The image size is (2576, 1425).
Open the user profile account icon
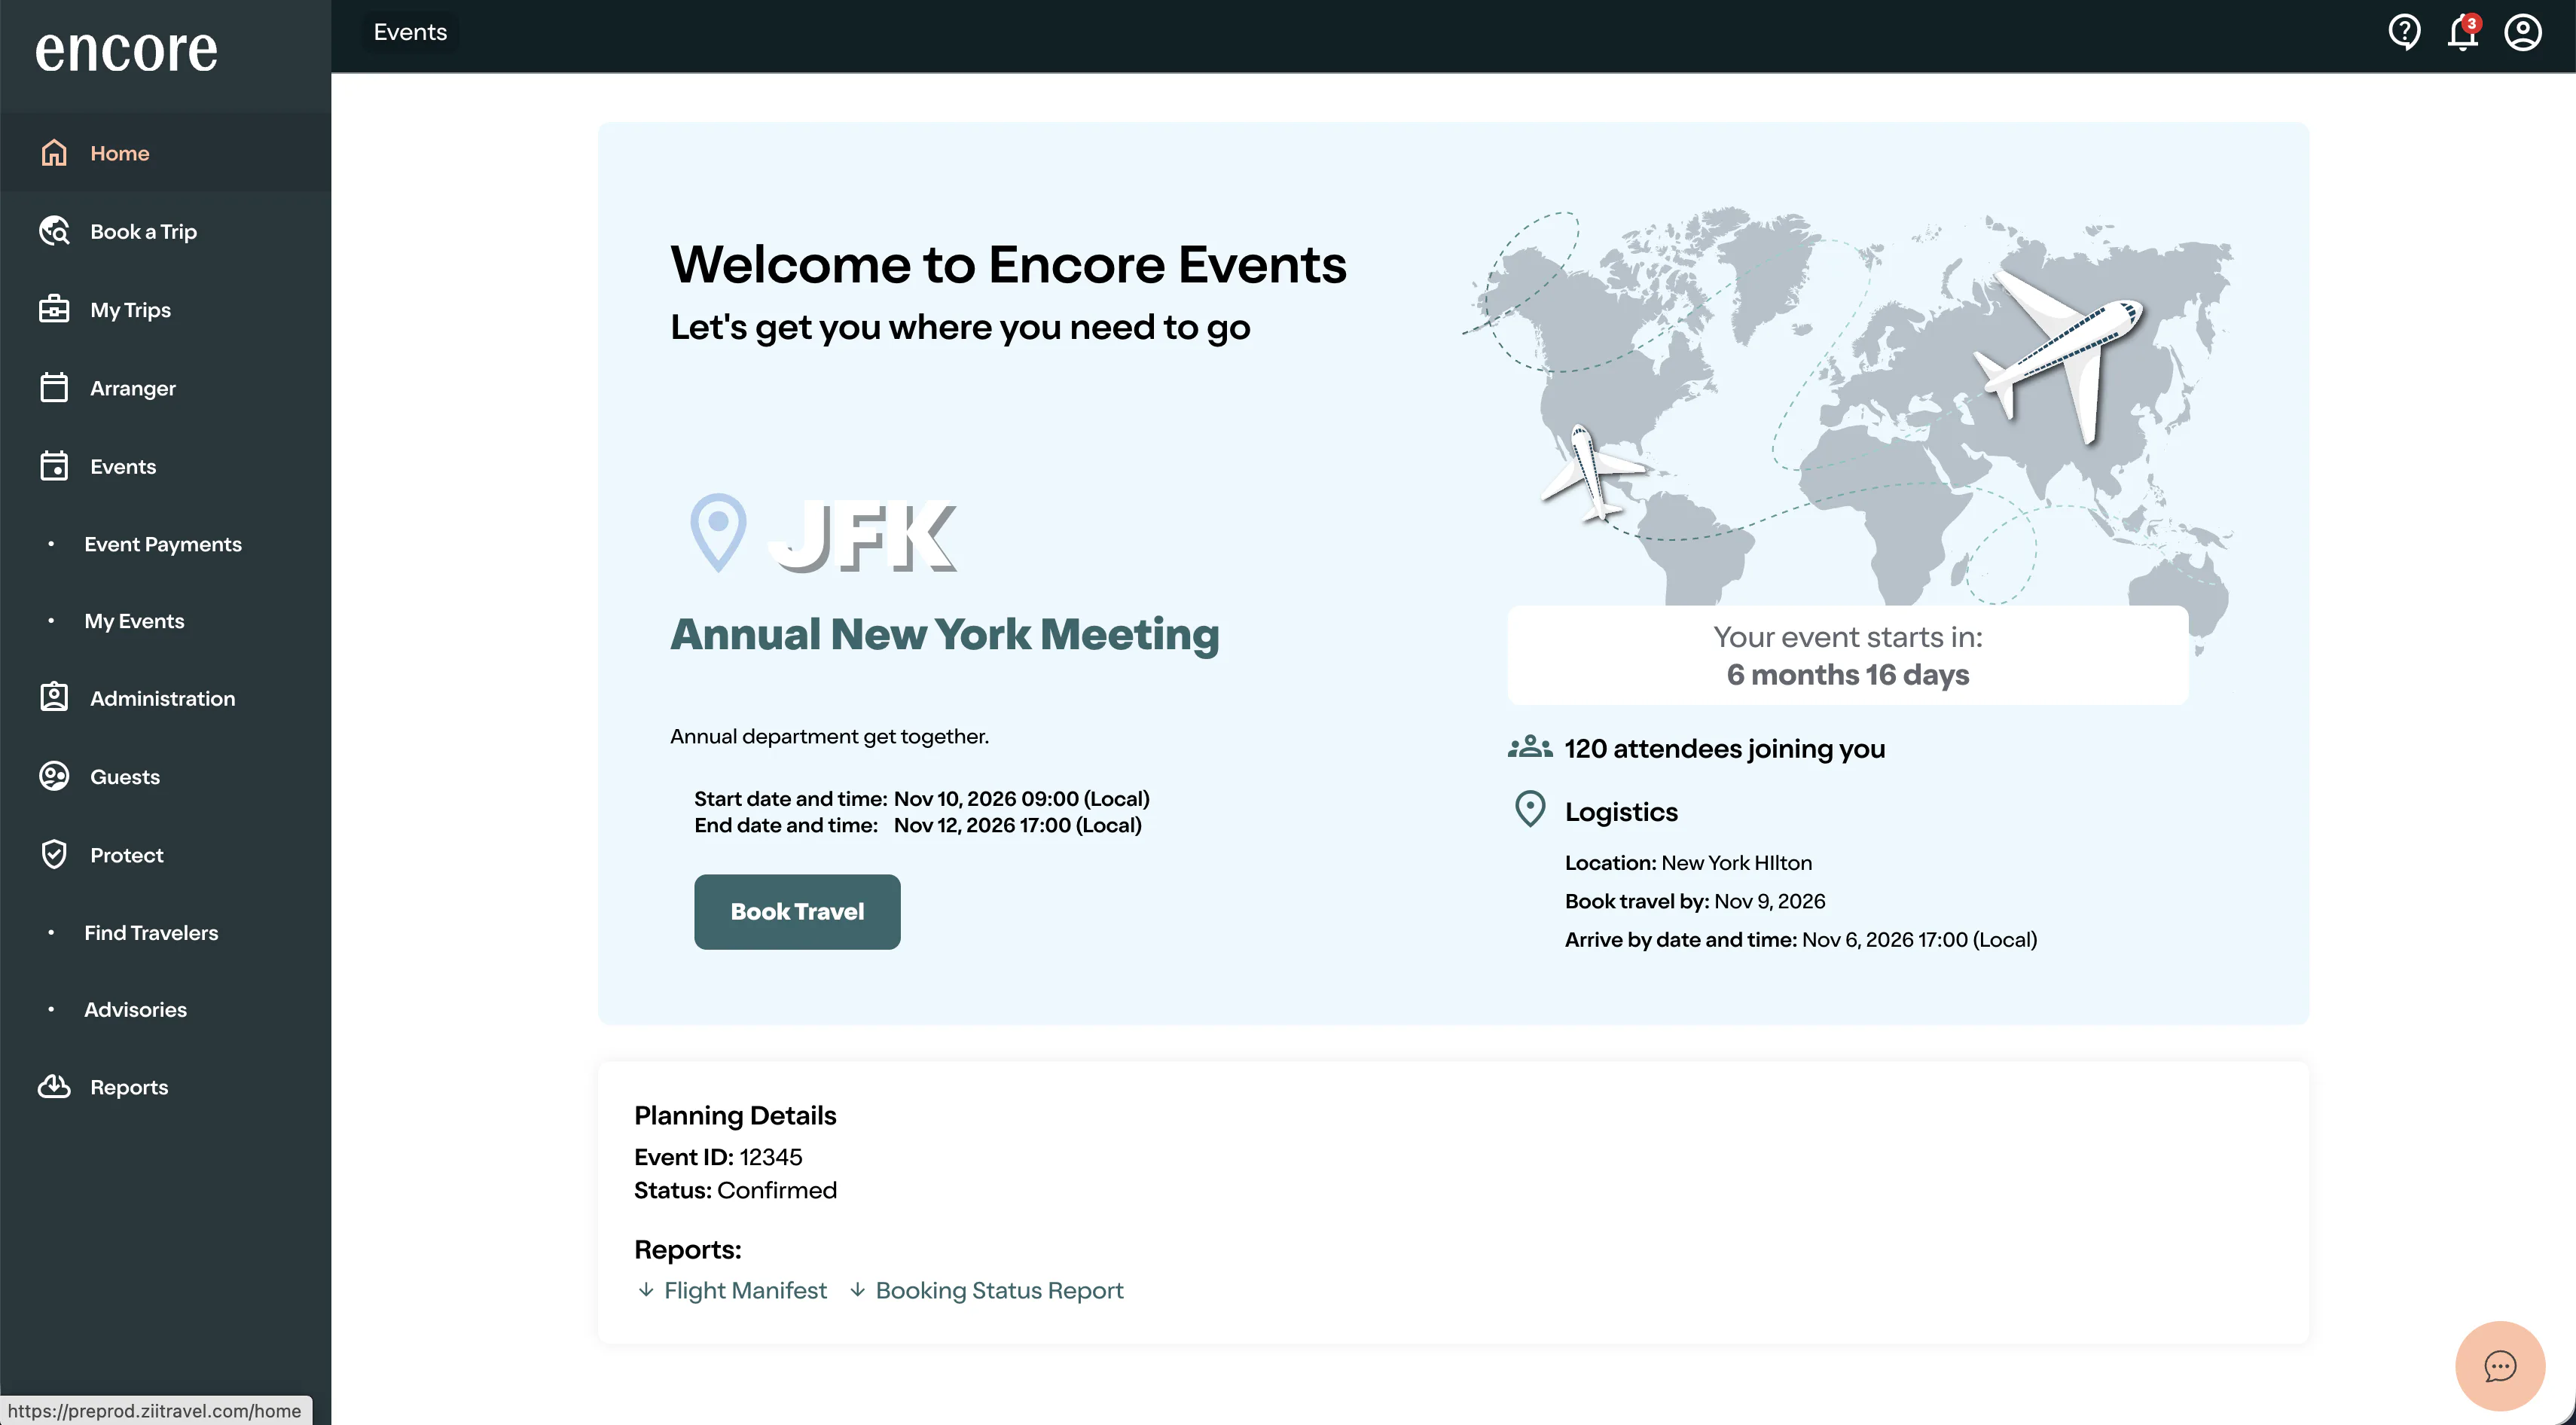(x=2522, y=33)
